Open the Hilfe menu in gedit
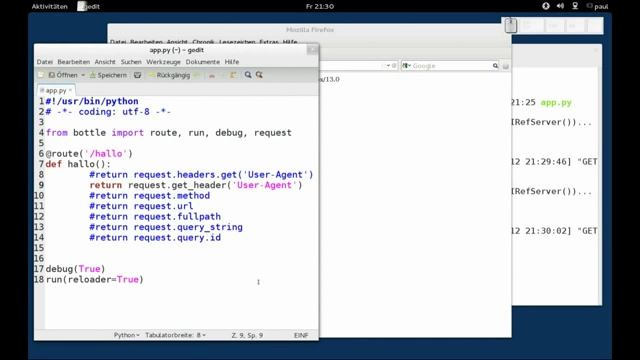This screenshot has width=640, height=360. [x=232, y=62]
